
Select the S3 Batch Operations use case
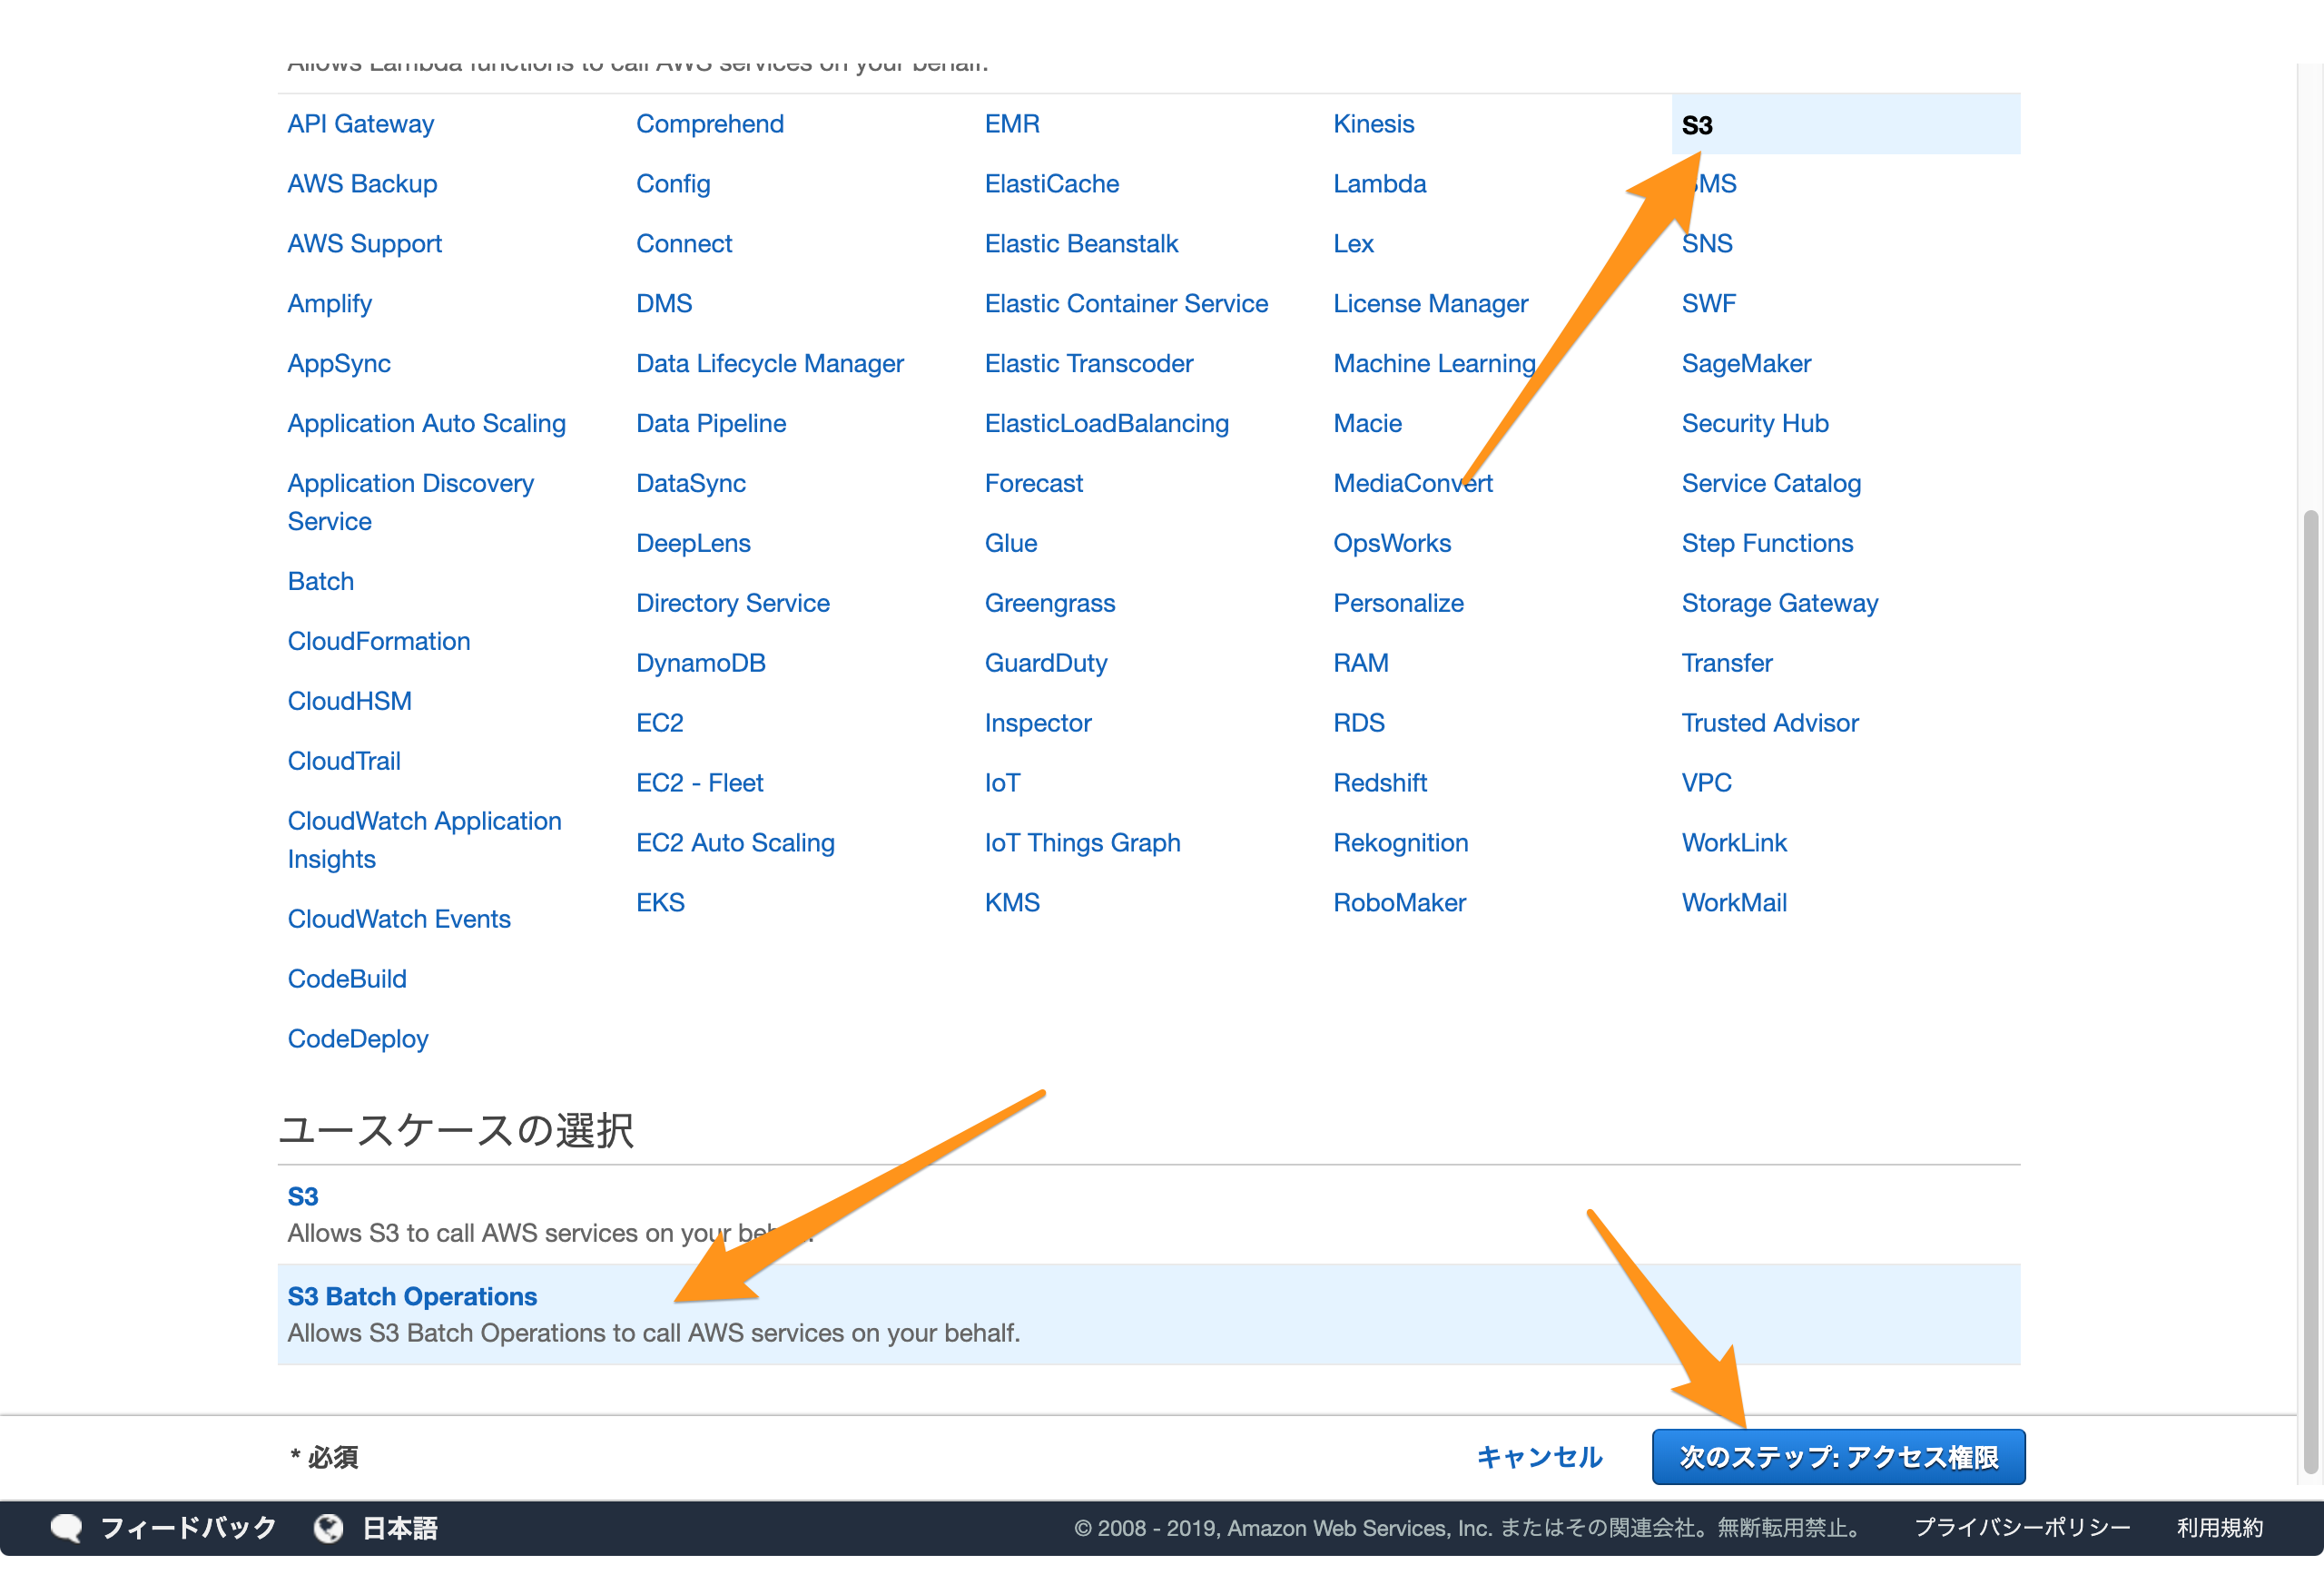[x=1148, y=1313]
